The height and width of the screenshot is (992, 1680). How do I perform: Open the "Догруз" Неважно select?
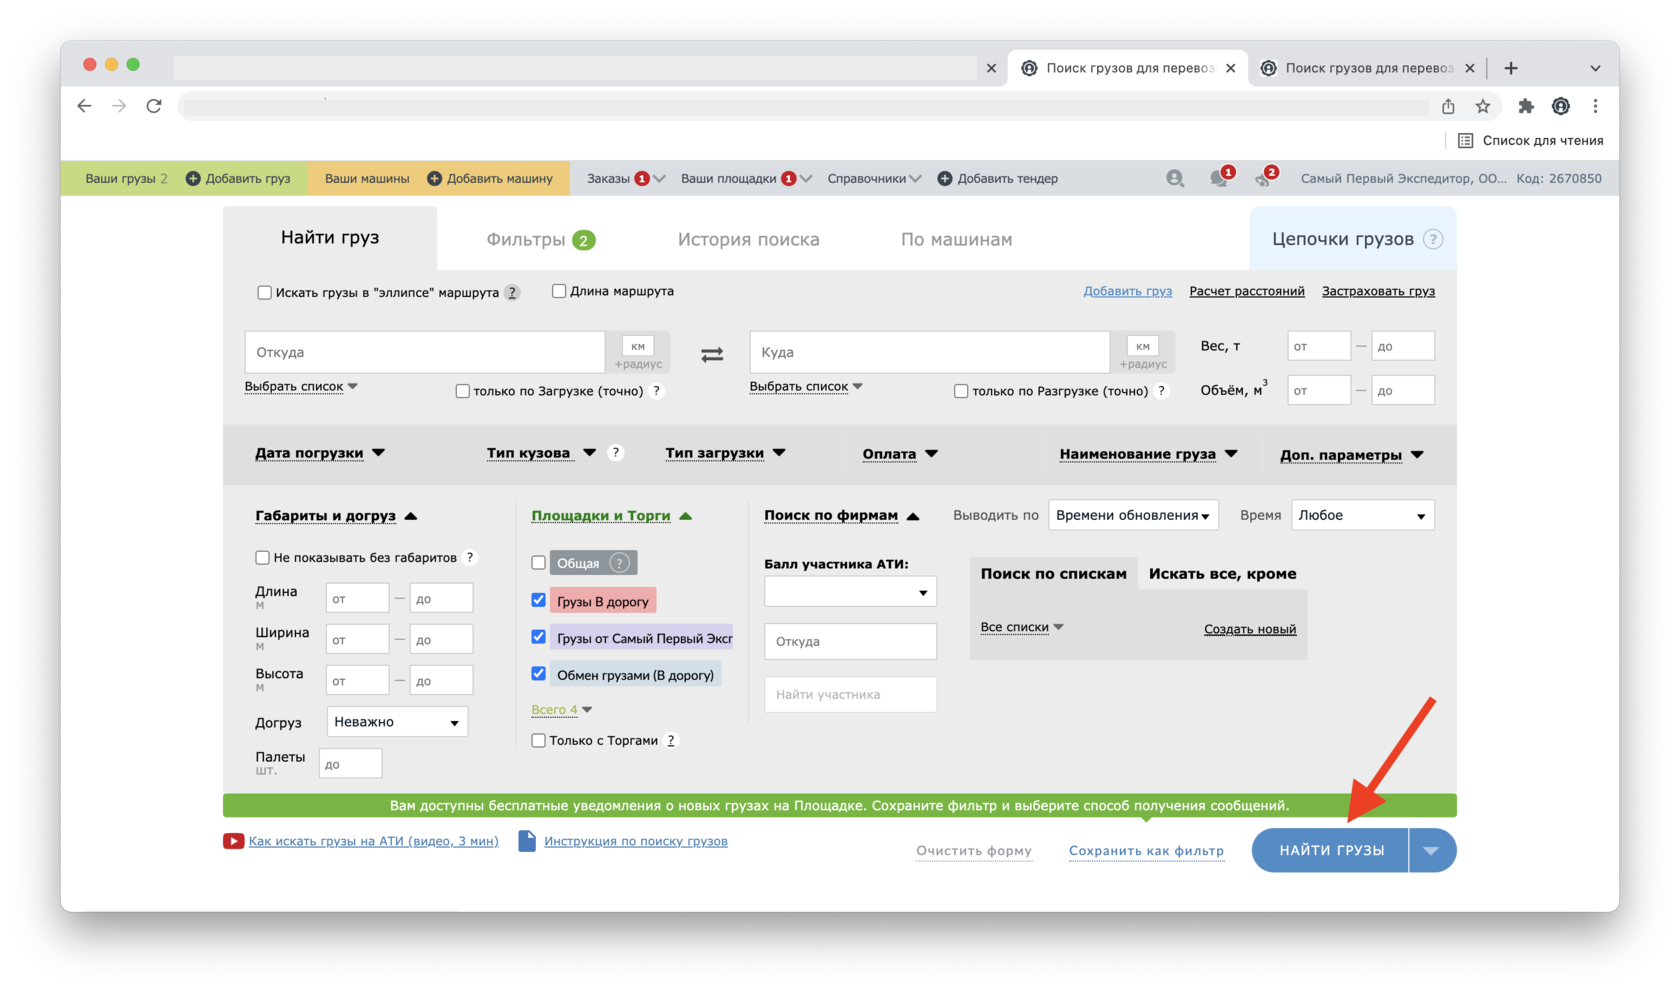pyautogui.click(x=397, y=722)
